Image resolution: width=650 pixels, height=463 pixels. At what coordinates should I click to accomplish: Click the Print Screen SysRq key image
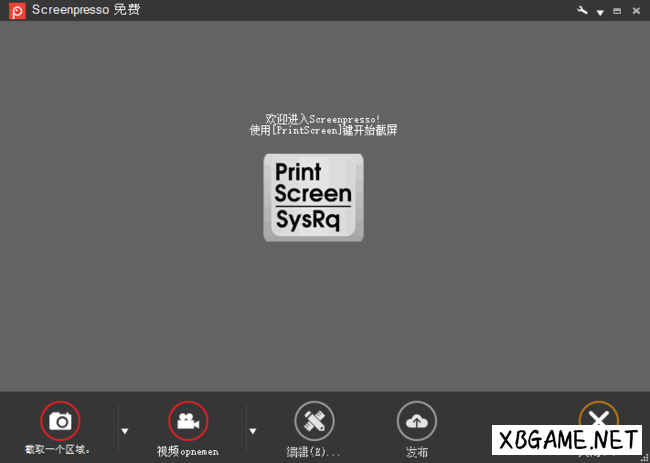point(313,197)
